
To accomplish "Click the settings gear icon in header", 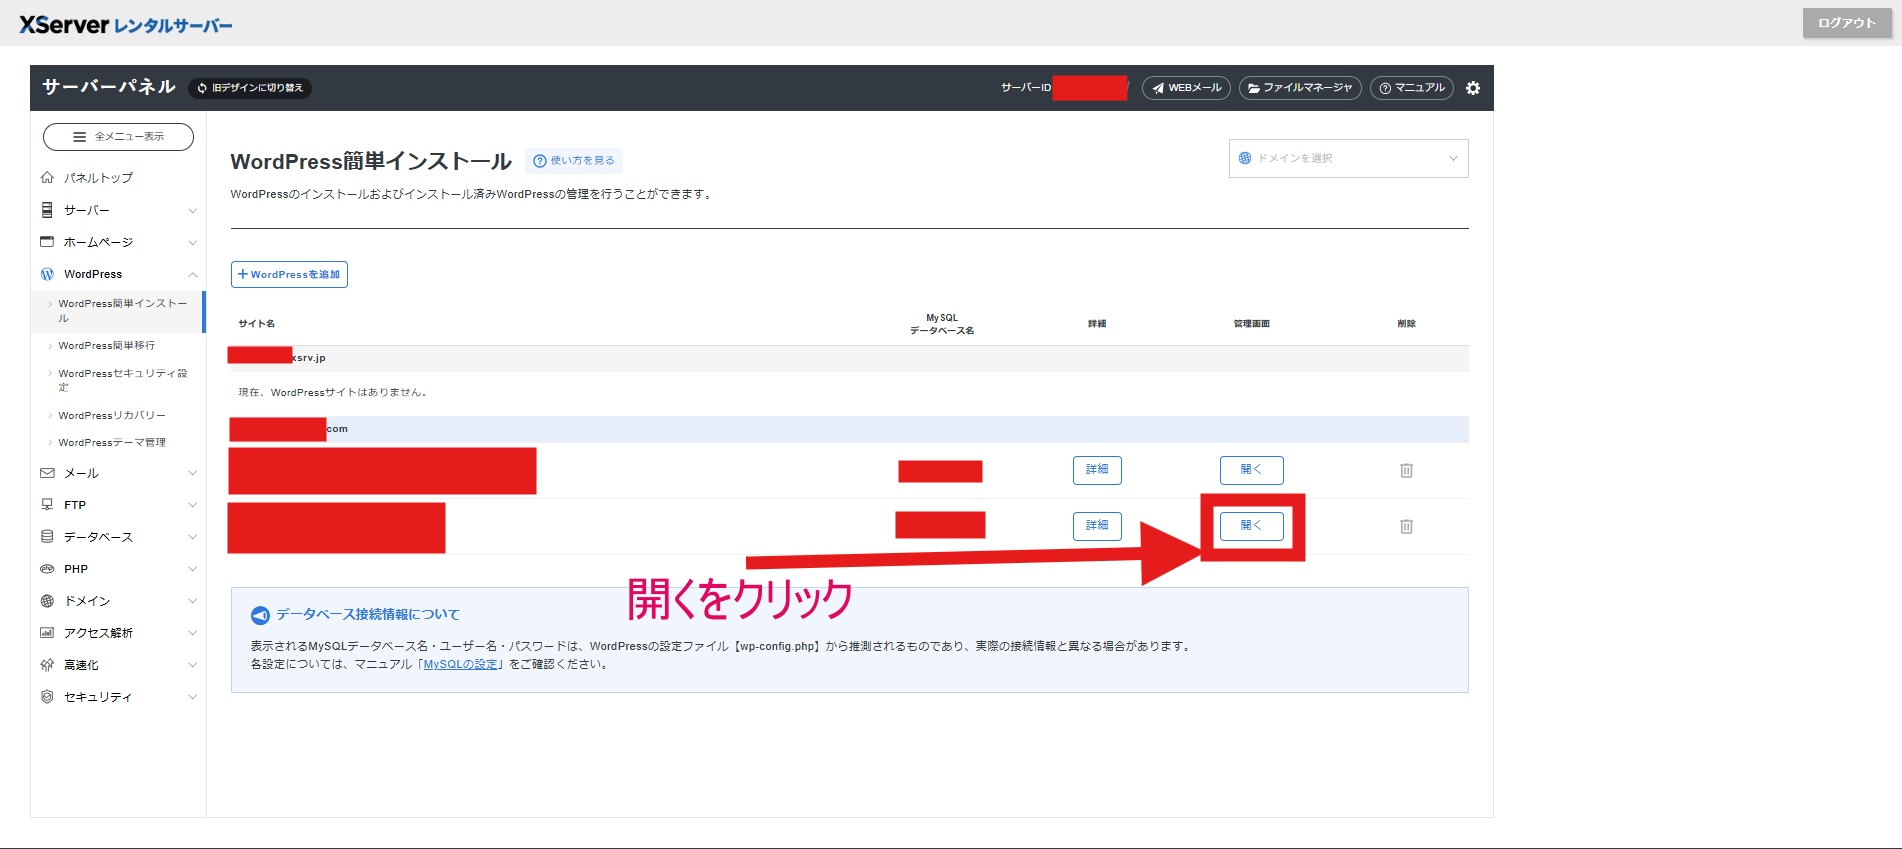I will tap(1473, 88).
